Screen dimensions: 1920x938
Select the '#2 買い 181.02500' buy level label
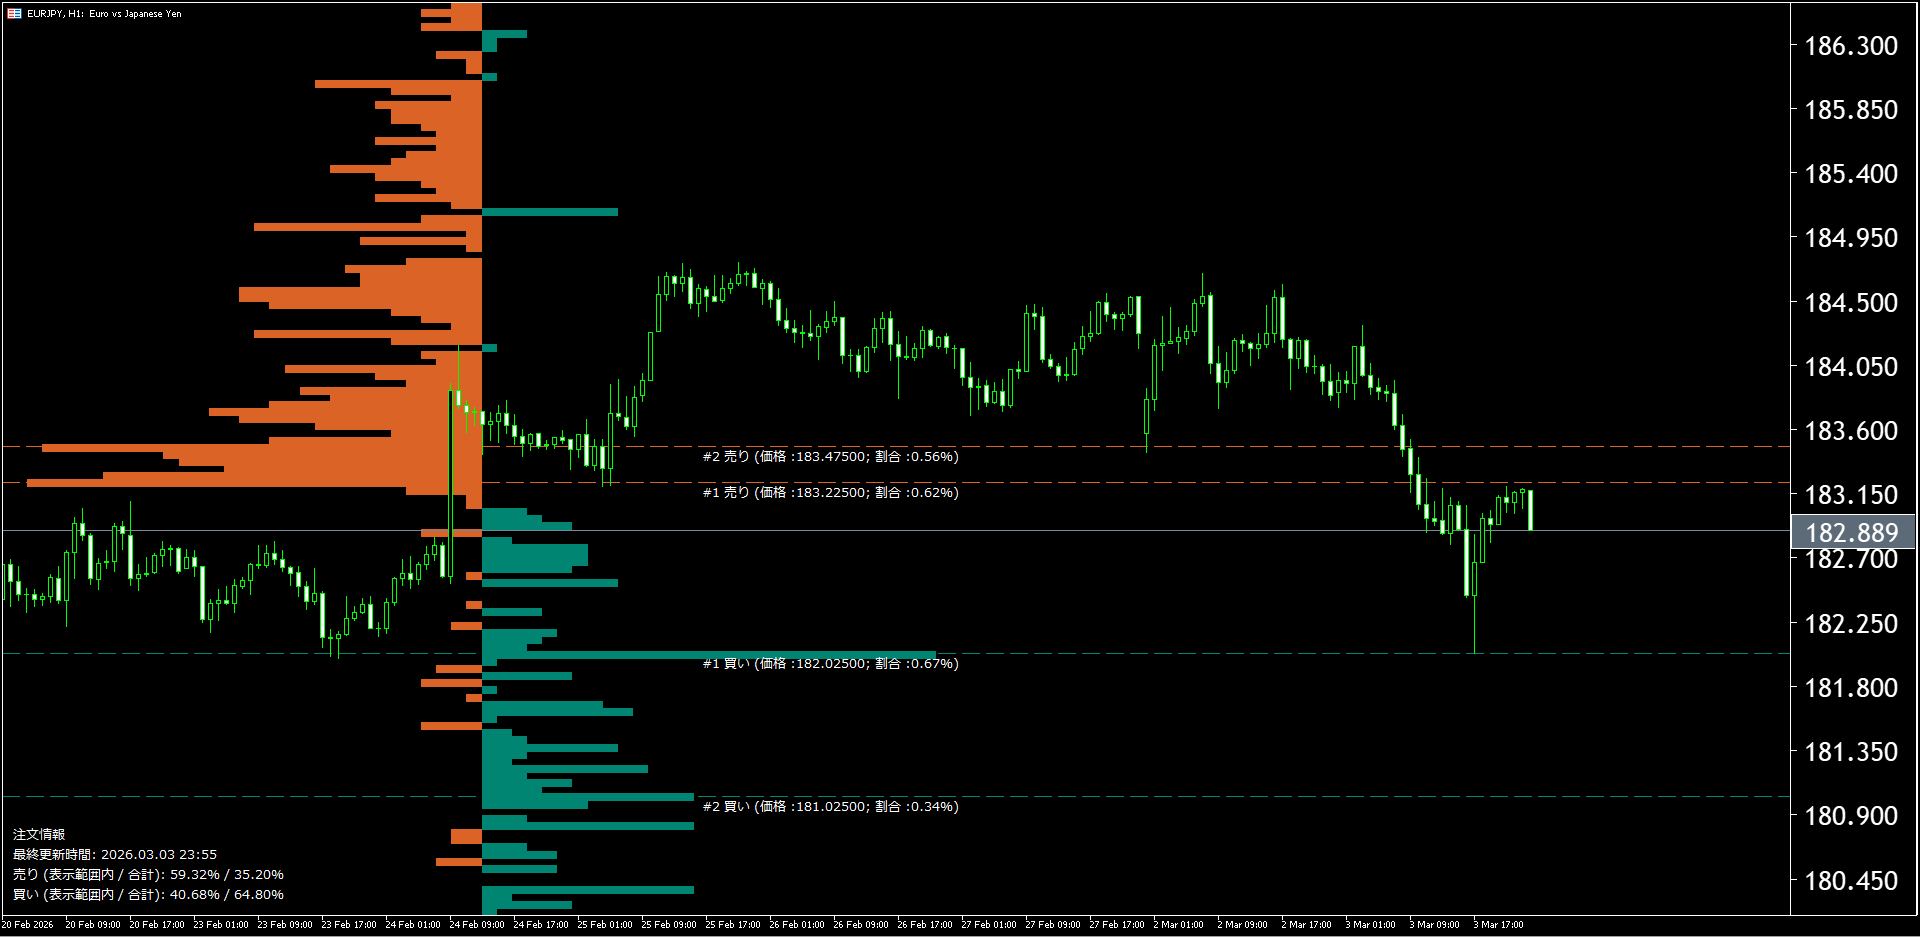[830, 807]
